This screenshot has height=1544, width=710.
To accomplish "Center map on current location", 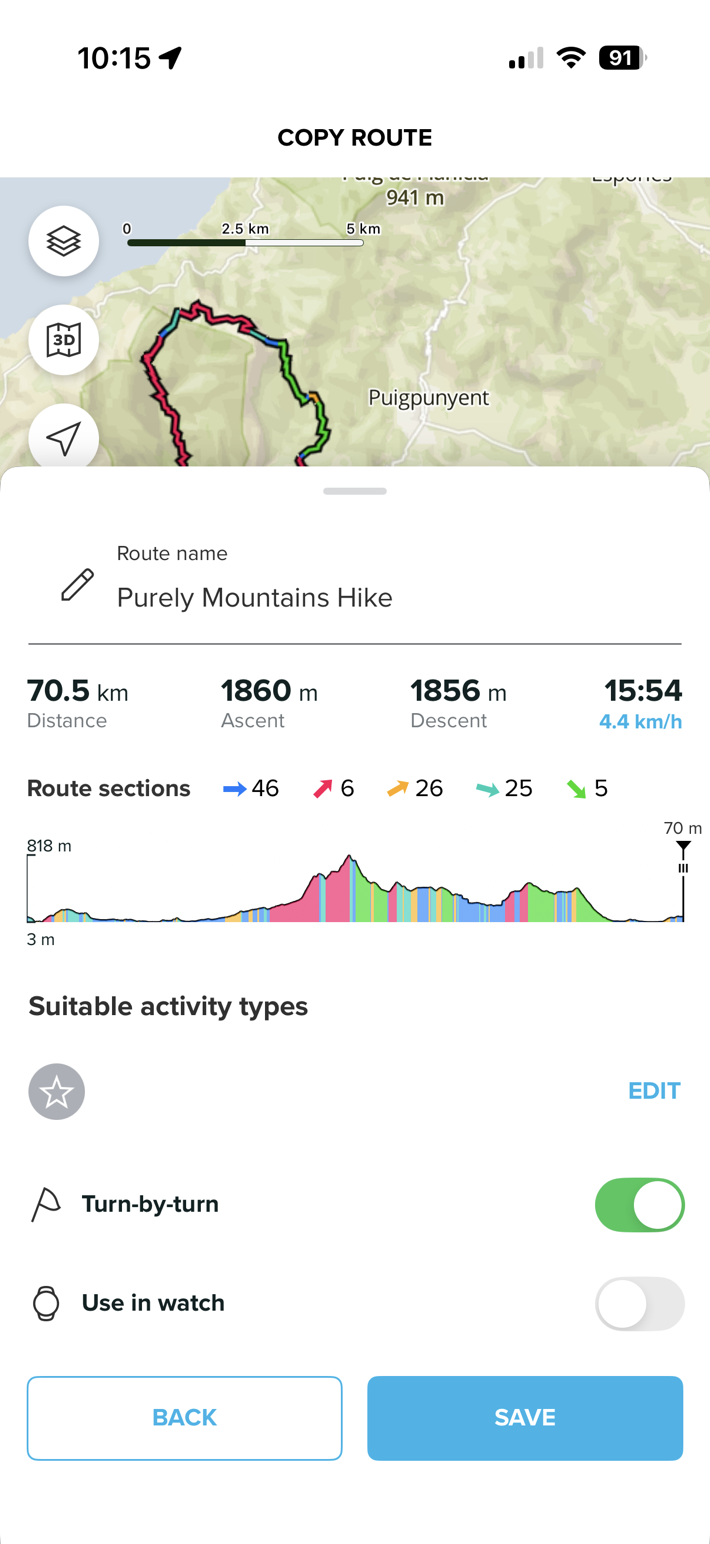I will tap(64, 438).
